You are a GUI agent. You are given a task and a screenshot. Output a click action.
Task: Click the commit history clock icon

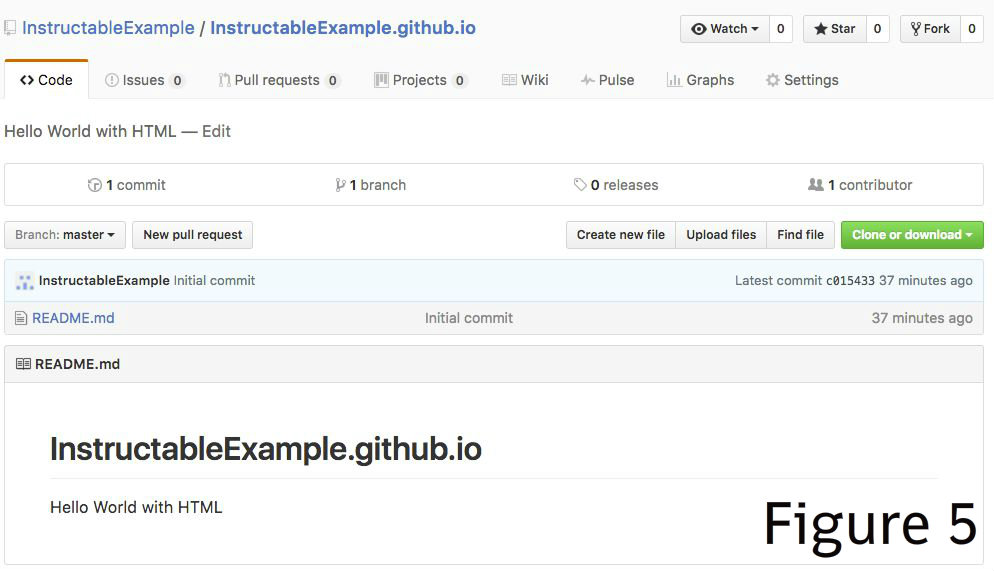pos(94,185)
